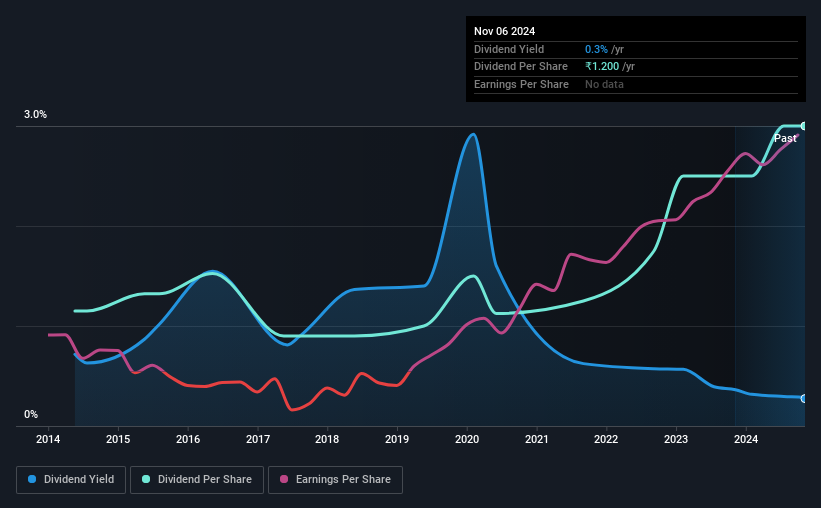
Task: Toggle the Dividend Yield legend button
Action: click(x=71, y=480)
